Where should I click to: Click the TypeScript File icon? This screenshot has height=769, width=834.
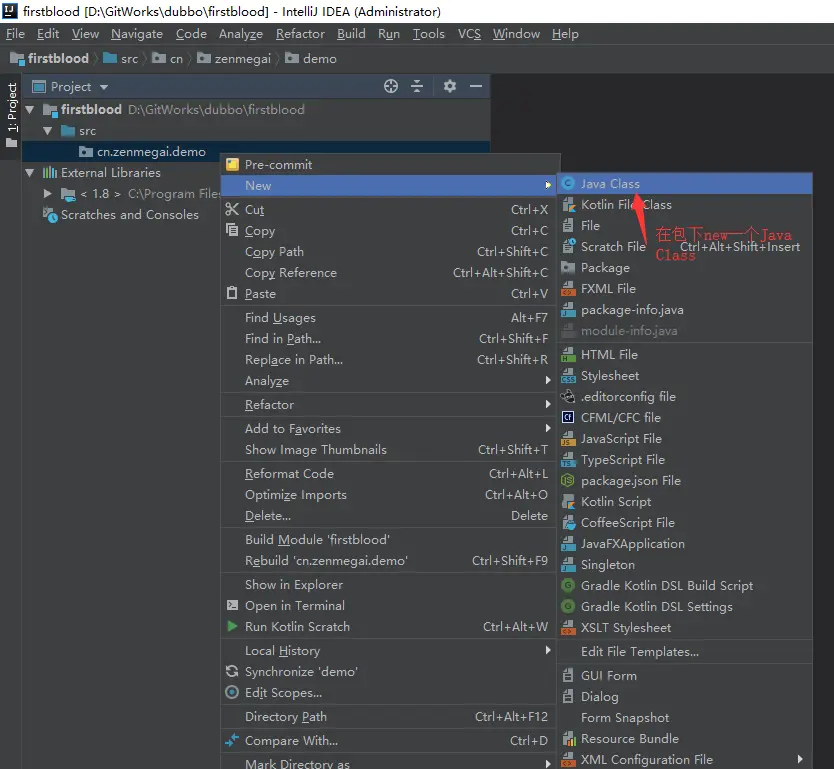point(568,459)
